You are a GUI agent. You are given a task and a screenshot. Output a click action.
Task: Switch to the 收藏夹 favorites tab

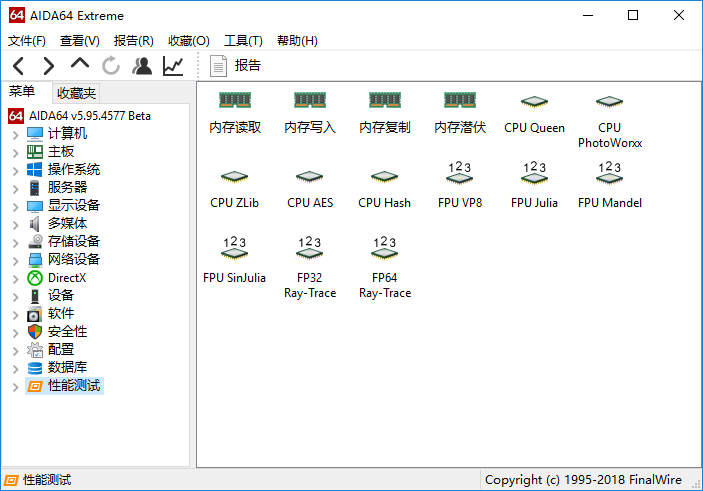pos(76,93)
